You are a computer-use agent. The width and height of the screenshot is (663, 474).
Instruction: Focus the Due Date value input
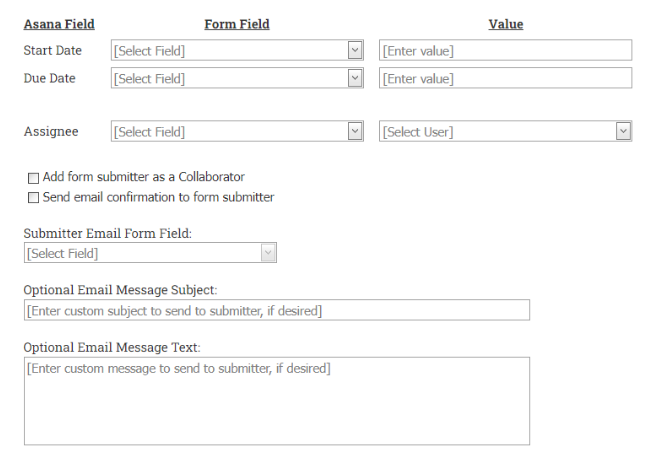pos(505,78)
